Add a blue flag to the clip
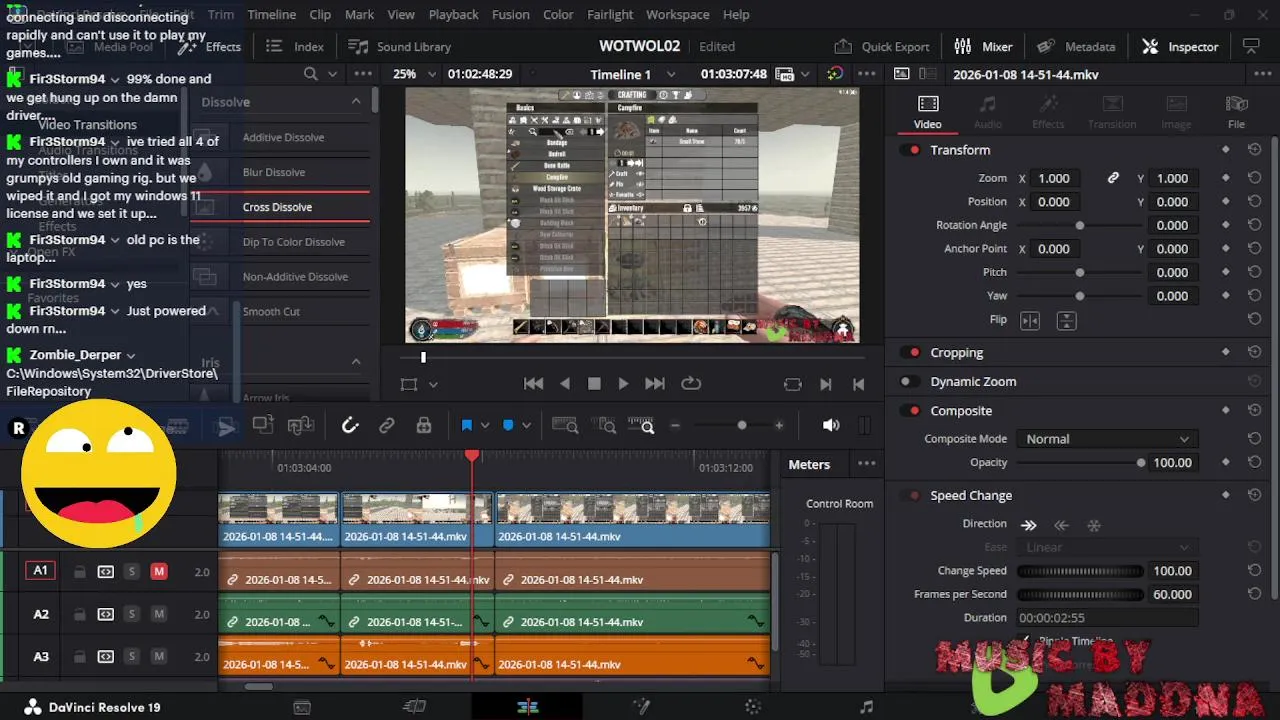 pyautogui.click(x=466, y=426)
